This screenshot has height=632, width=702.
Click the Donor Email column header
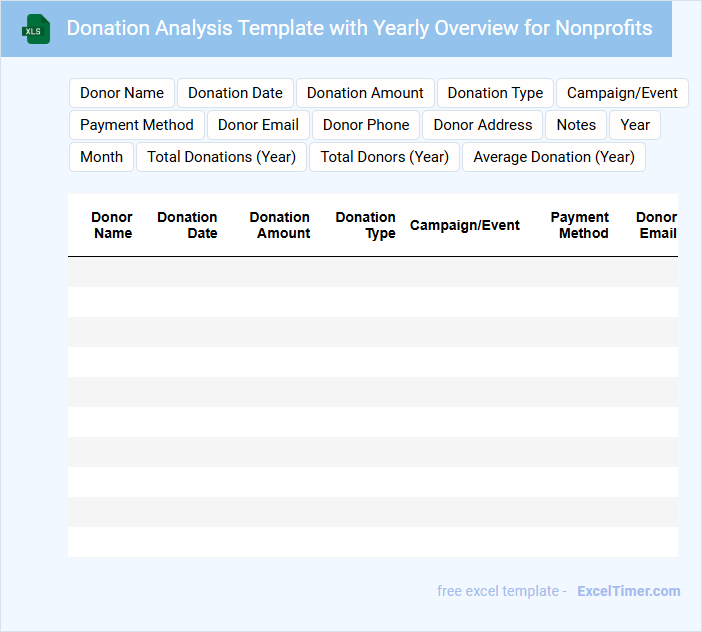(656, 225)
